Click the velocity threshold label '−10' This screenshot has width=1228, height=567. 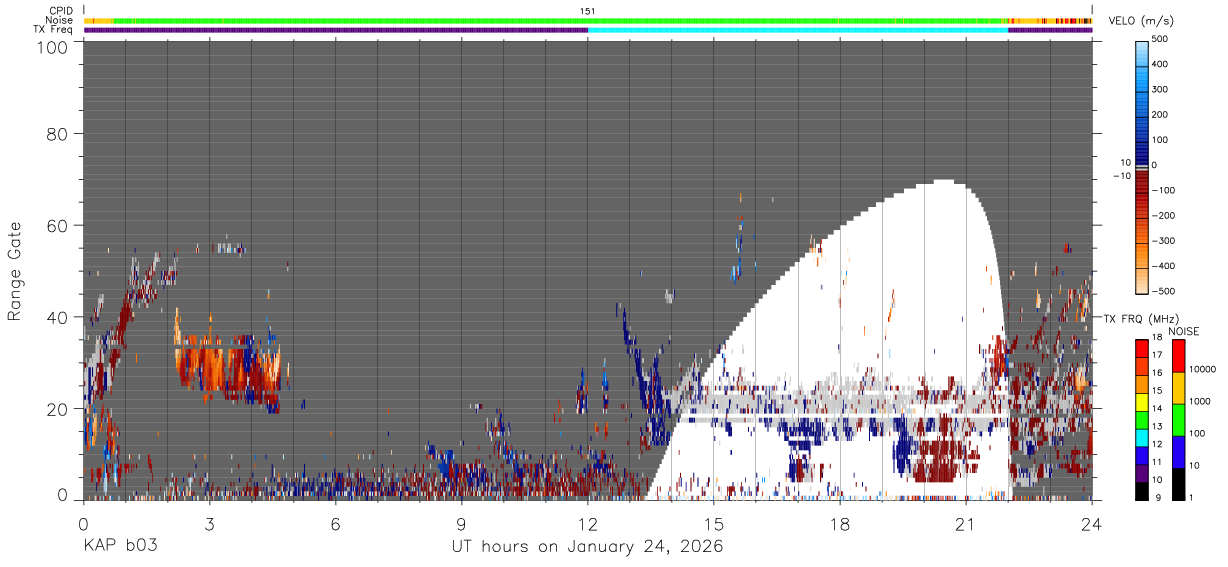(1120, 176)
